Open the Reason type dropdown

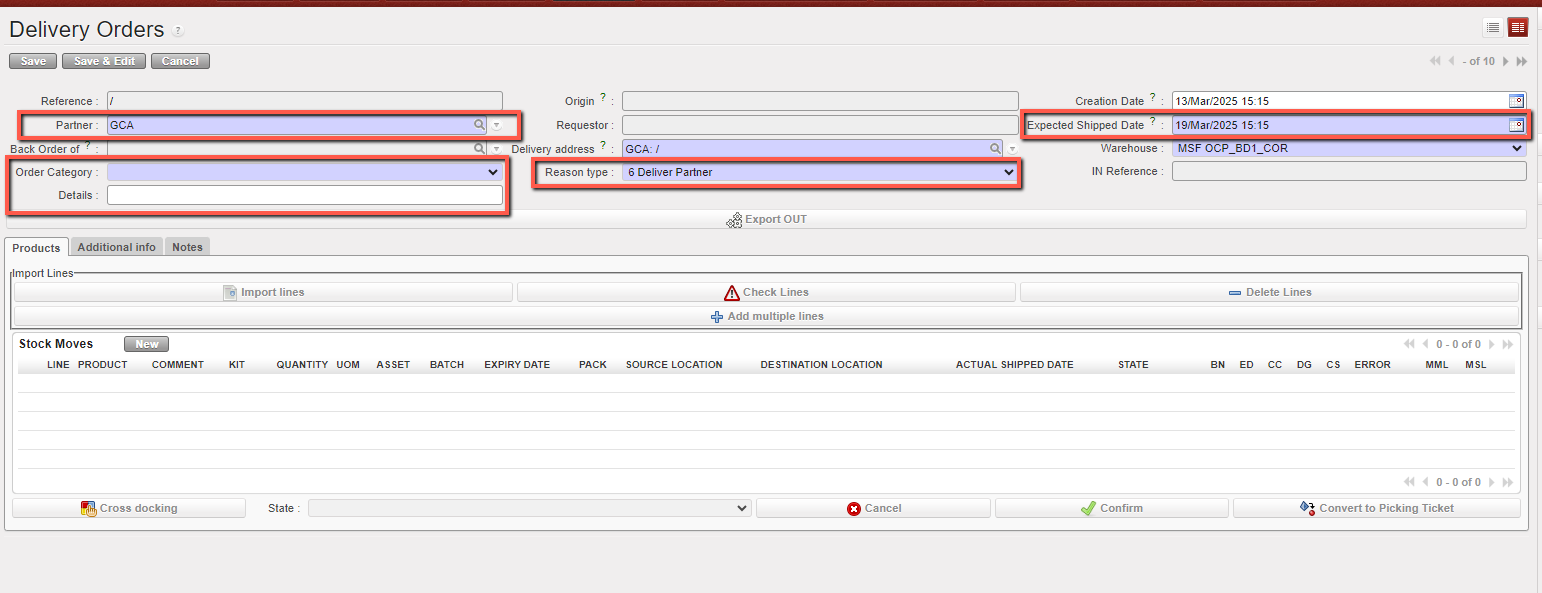tap(1008, 172)
